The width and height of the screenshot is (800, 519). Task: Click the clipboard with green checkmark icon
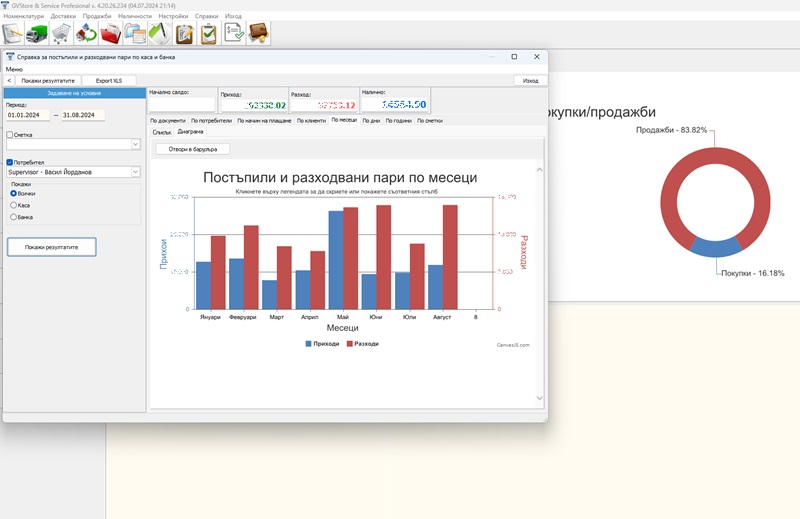(x=209, y=34)
